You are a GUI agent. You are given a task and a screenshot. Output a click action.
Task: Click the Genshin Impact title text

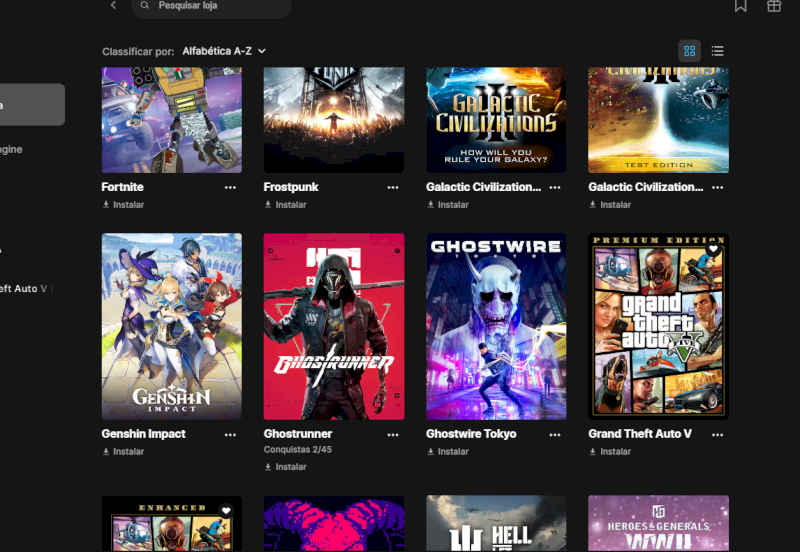point(143,434)
